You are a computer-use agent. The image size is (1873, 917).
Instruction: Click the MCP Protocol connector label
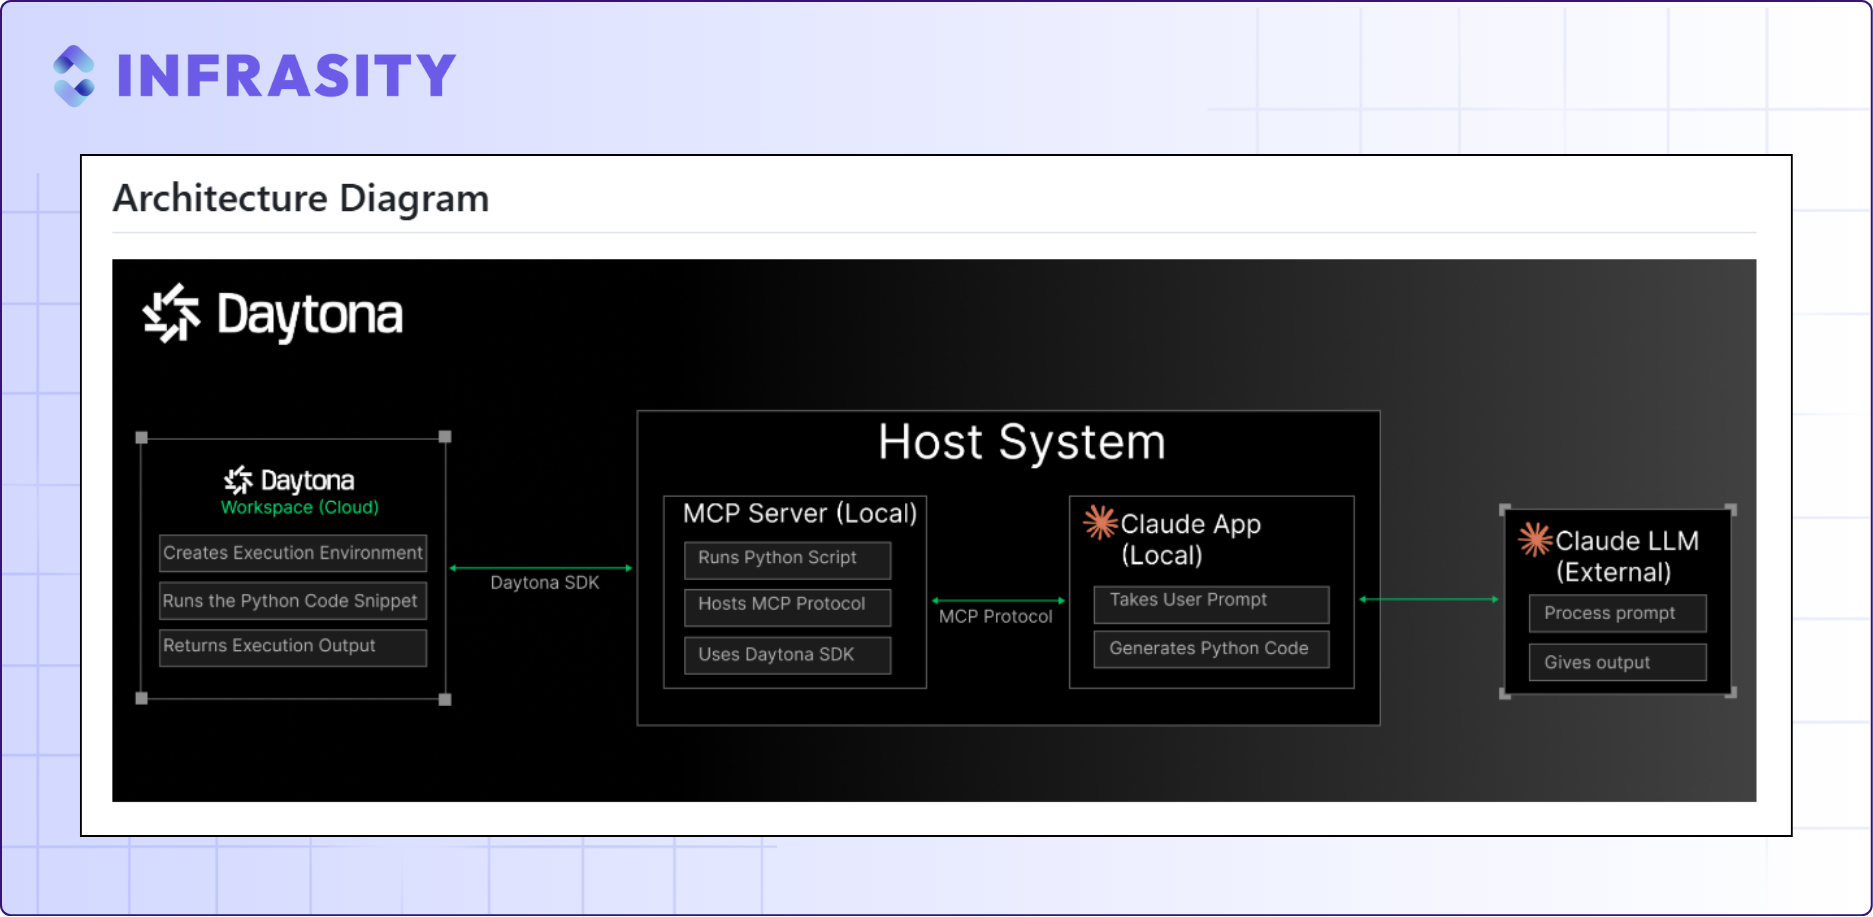coord(996,617)
